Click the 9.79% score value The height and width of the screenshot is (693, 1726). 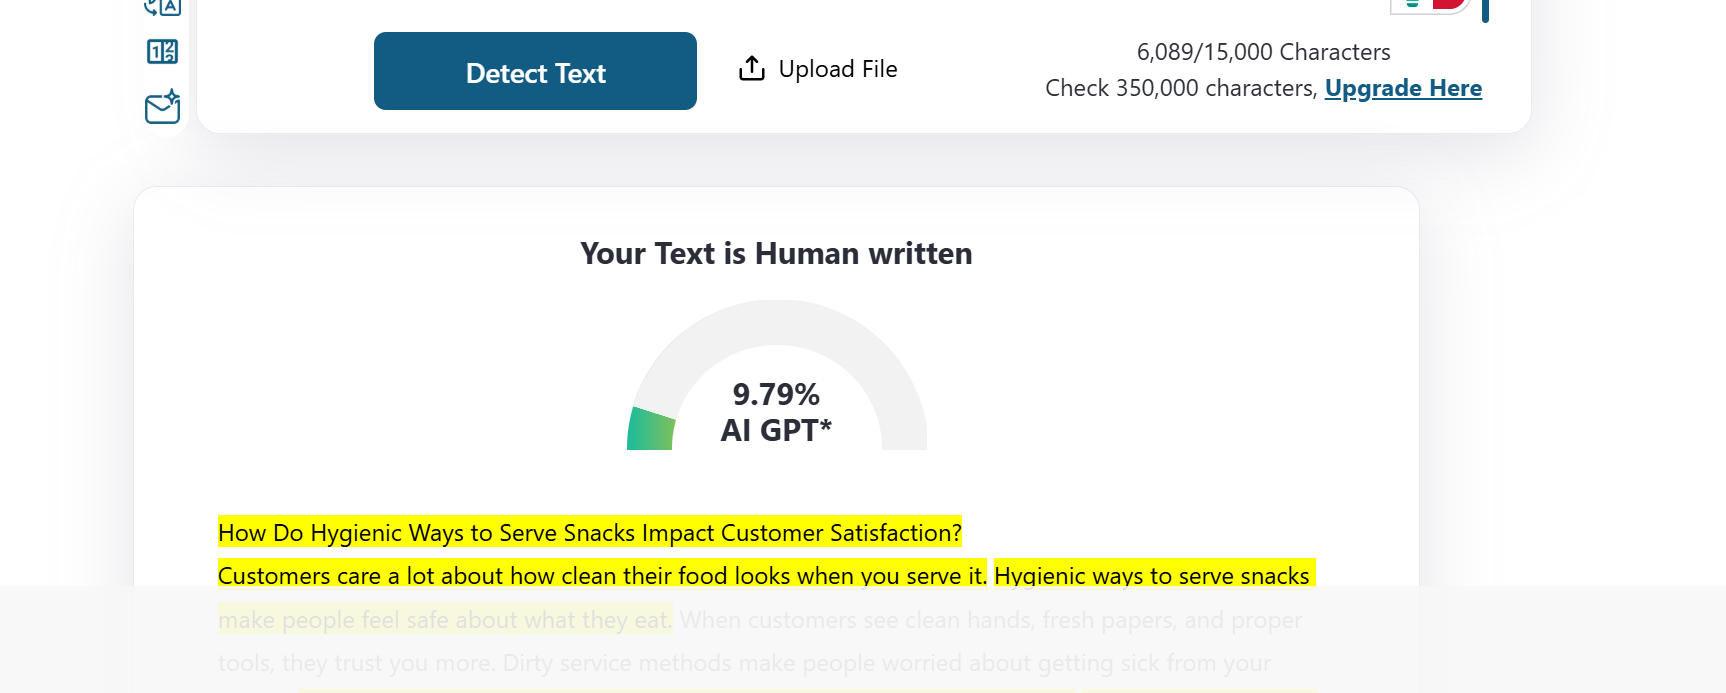pos(776,394)
